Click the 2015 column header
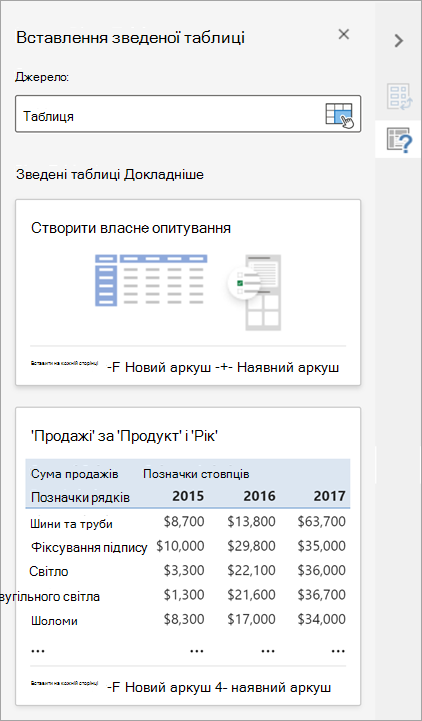The width and height of the screenshot is (422, 721). (188, 496)
